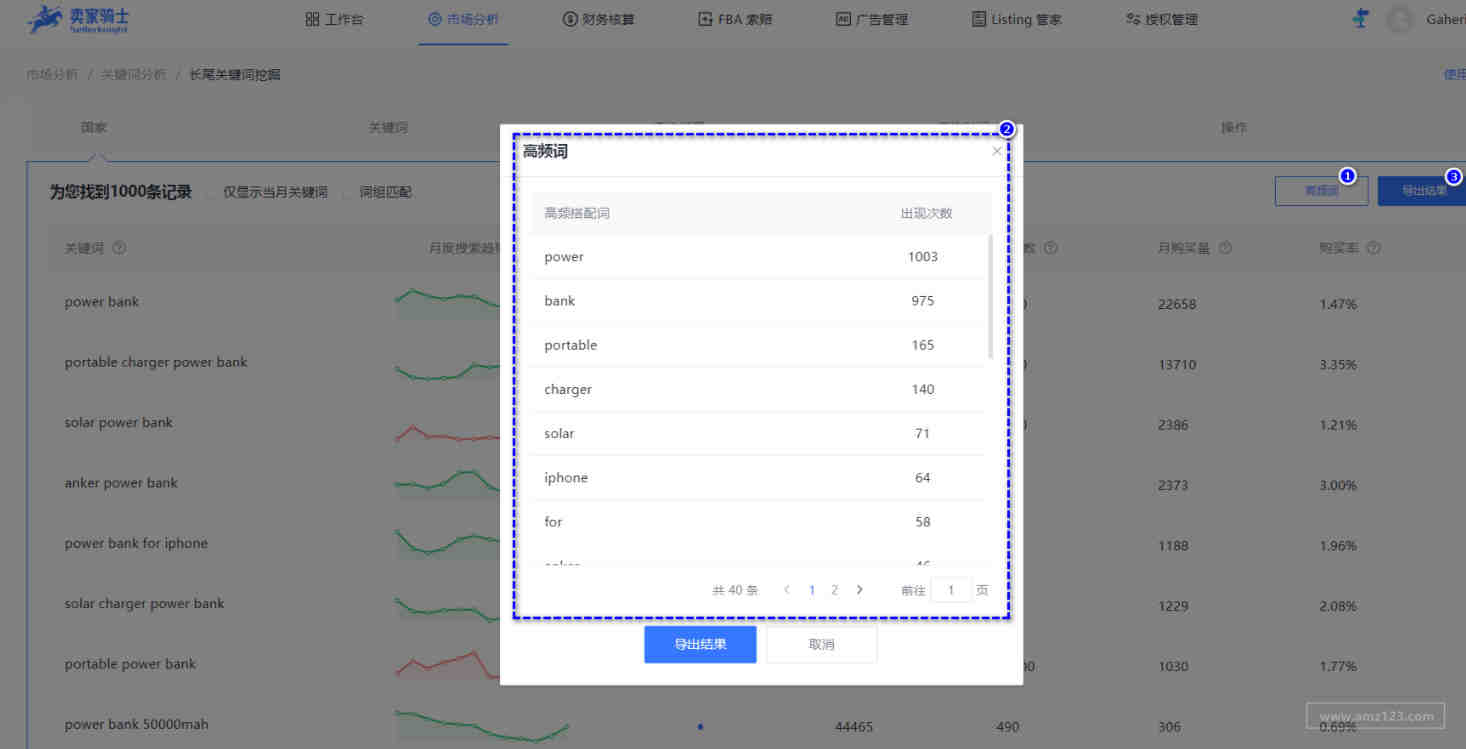Click the 导出结果 button on the page behind

[1421, 191]
